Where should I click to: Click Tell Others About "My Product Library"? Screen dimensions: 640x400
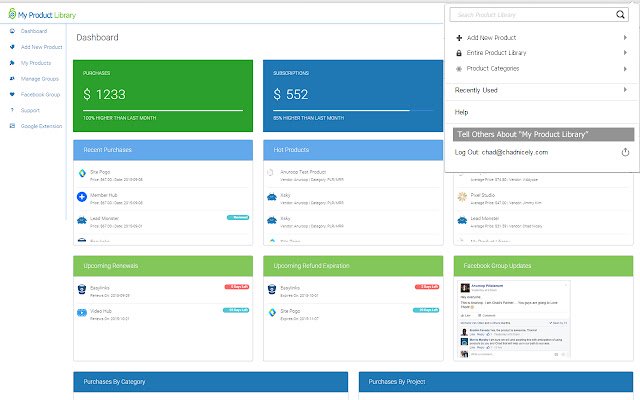click(543, 134)
